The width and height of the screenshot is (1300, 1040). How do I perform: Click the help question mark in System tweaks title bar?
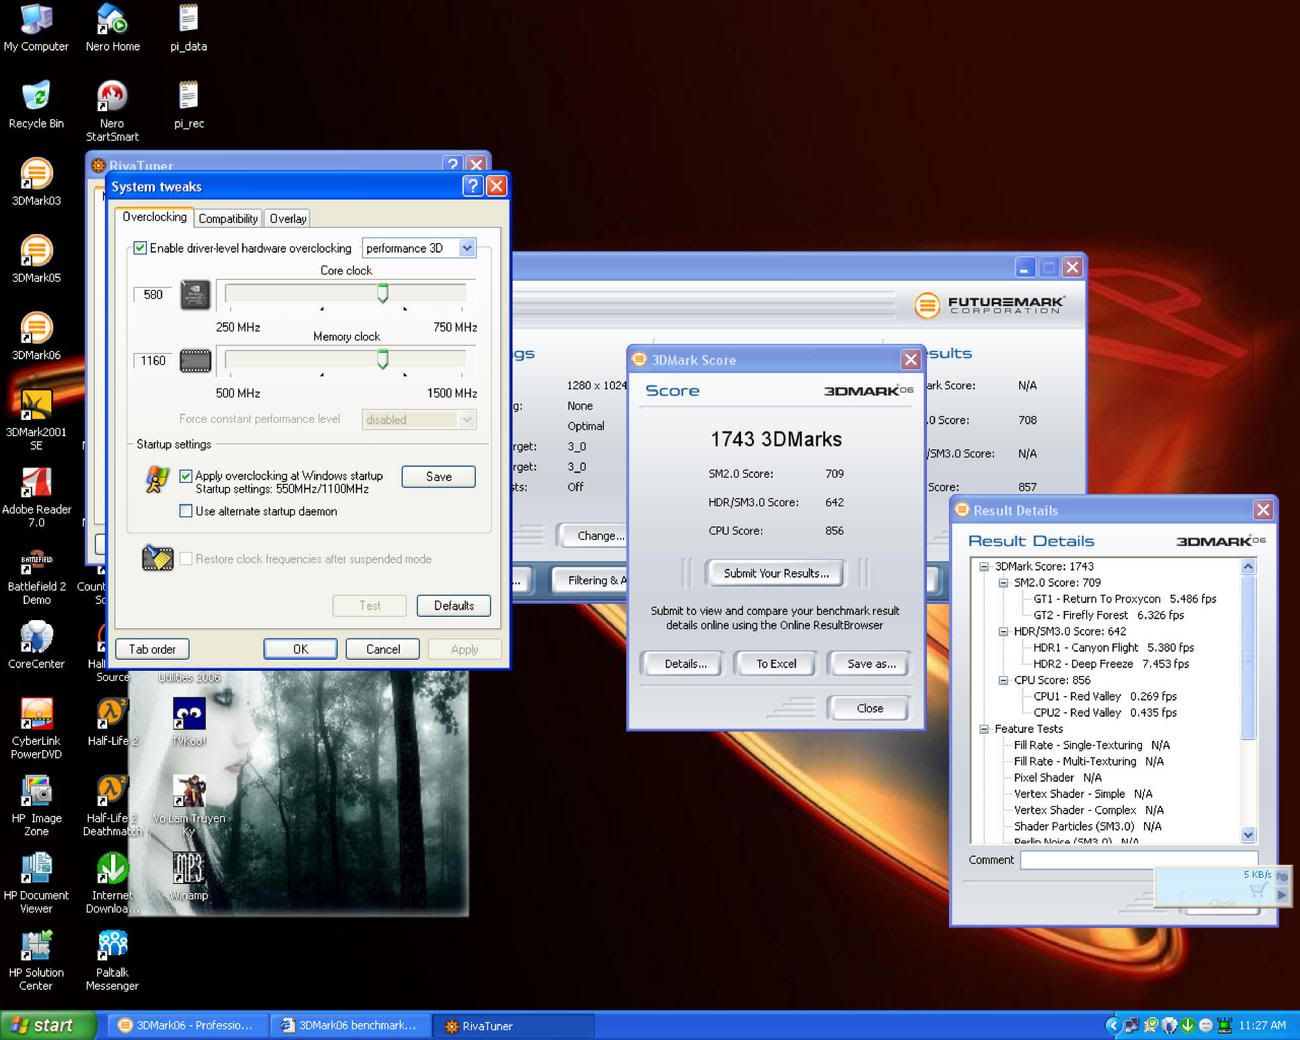(x=473, y=186)
